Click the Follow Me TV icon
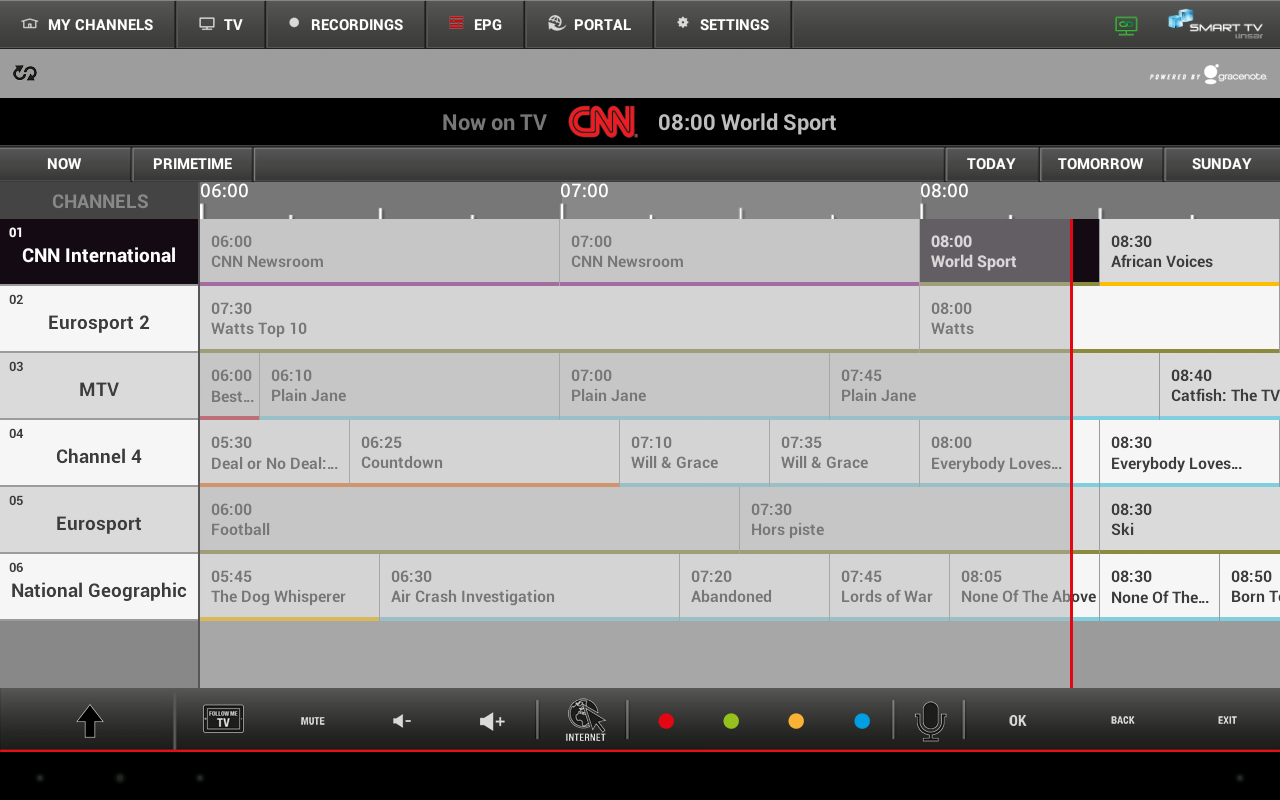1280x800 pixels. 223,719
